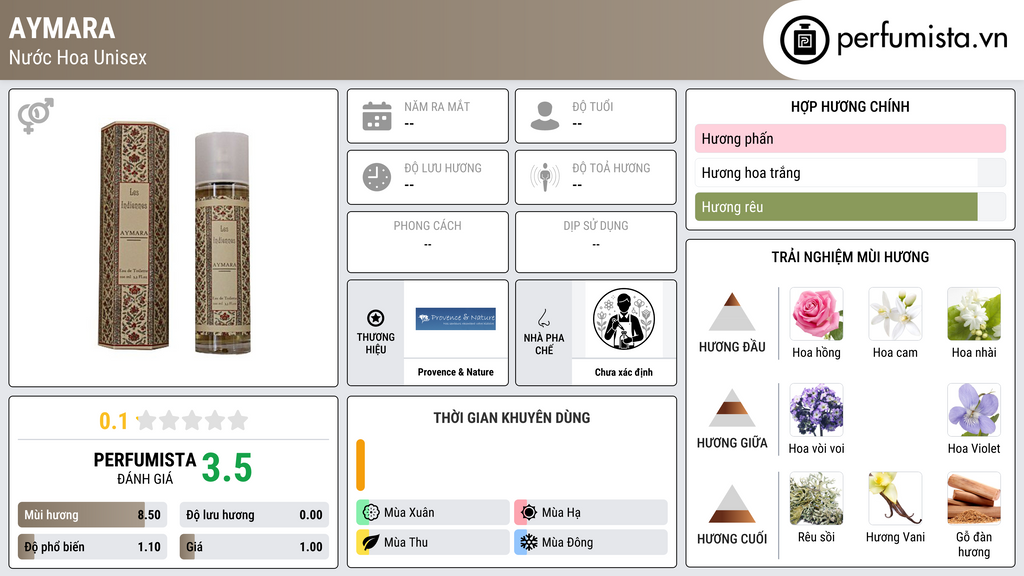This screenshot has width=1024, height=576.
Task: Click the Provence & Nature brand name
Action: [x=456, y=372]
